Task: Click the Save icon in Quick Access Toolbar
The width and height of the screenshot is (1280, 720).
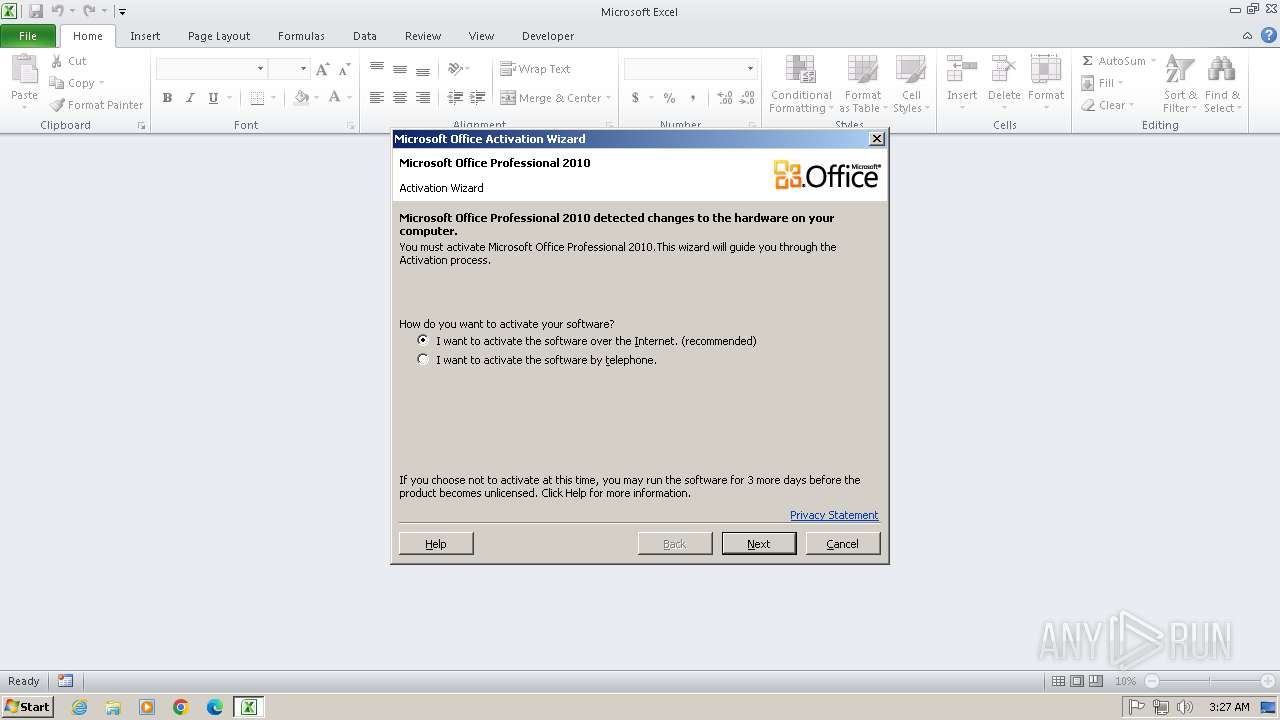Action: [x=36, y=11]
